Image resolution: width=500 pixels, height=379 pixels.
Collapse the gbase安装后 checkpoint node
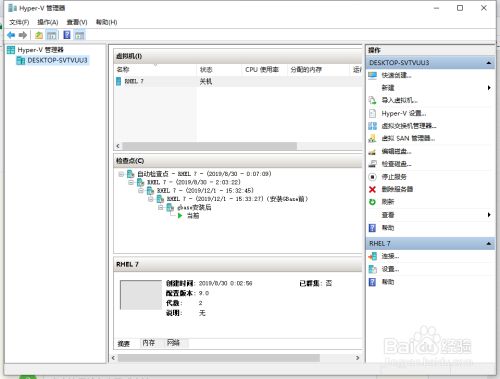click(x=161, y=207)
